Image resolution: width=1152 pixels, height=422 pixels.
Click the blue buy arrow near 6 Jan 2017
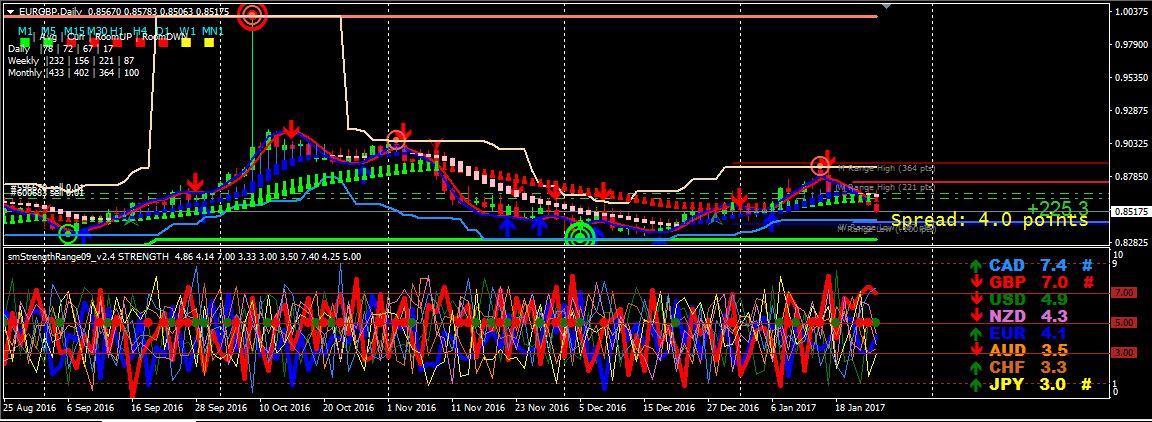(770, 221)
